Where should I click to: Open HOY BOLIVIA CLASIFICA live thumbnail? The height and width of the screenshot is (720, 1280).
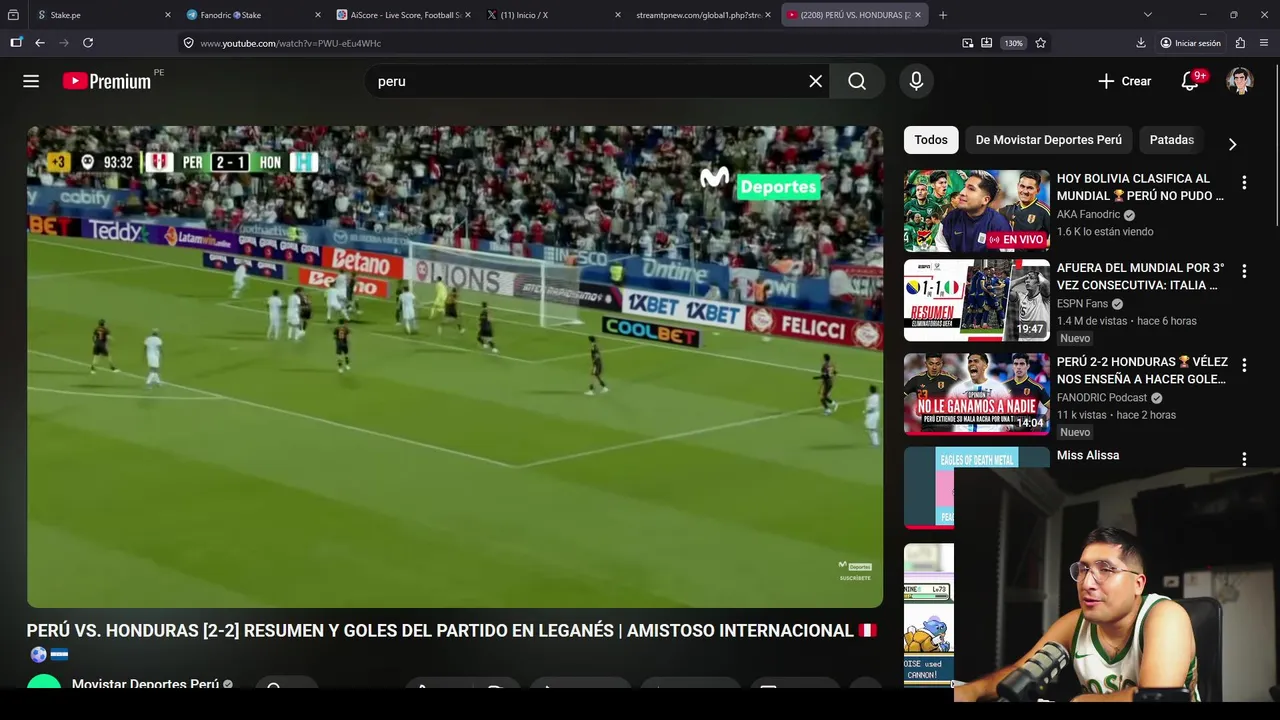(x=977, y=210)
